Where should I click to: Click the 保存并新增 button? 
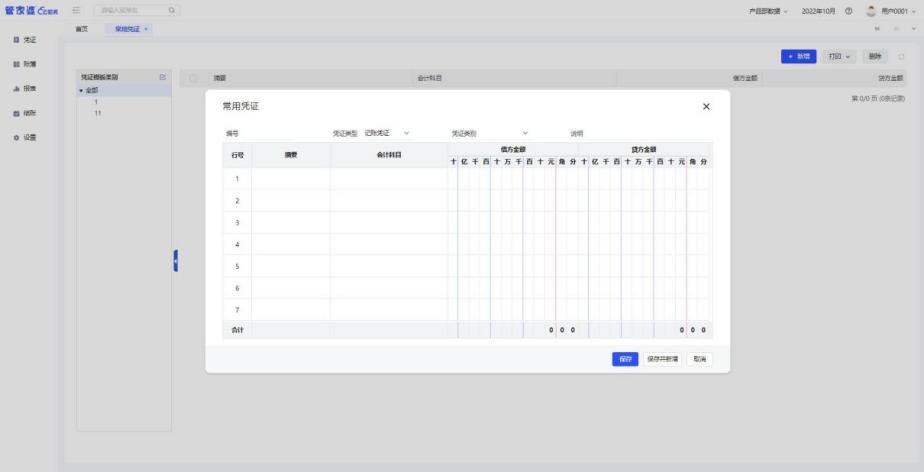coord(662,359)
